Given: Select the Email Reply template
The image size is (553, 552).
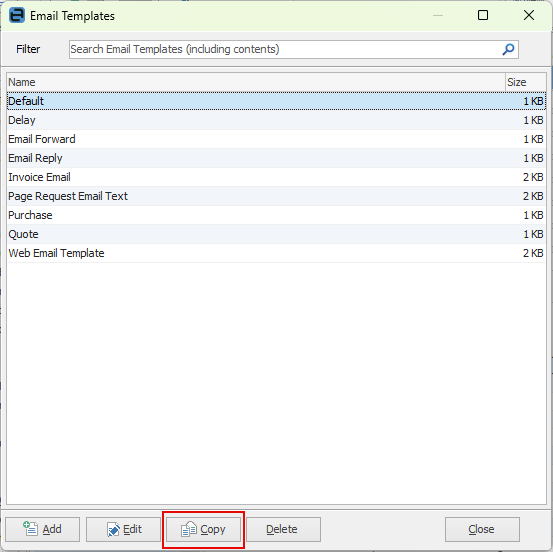Looking at the screenshot, I should click(276, 158).
